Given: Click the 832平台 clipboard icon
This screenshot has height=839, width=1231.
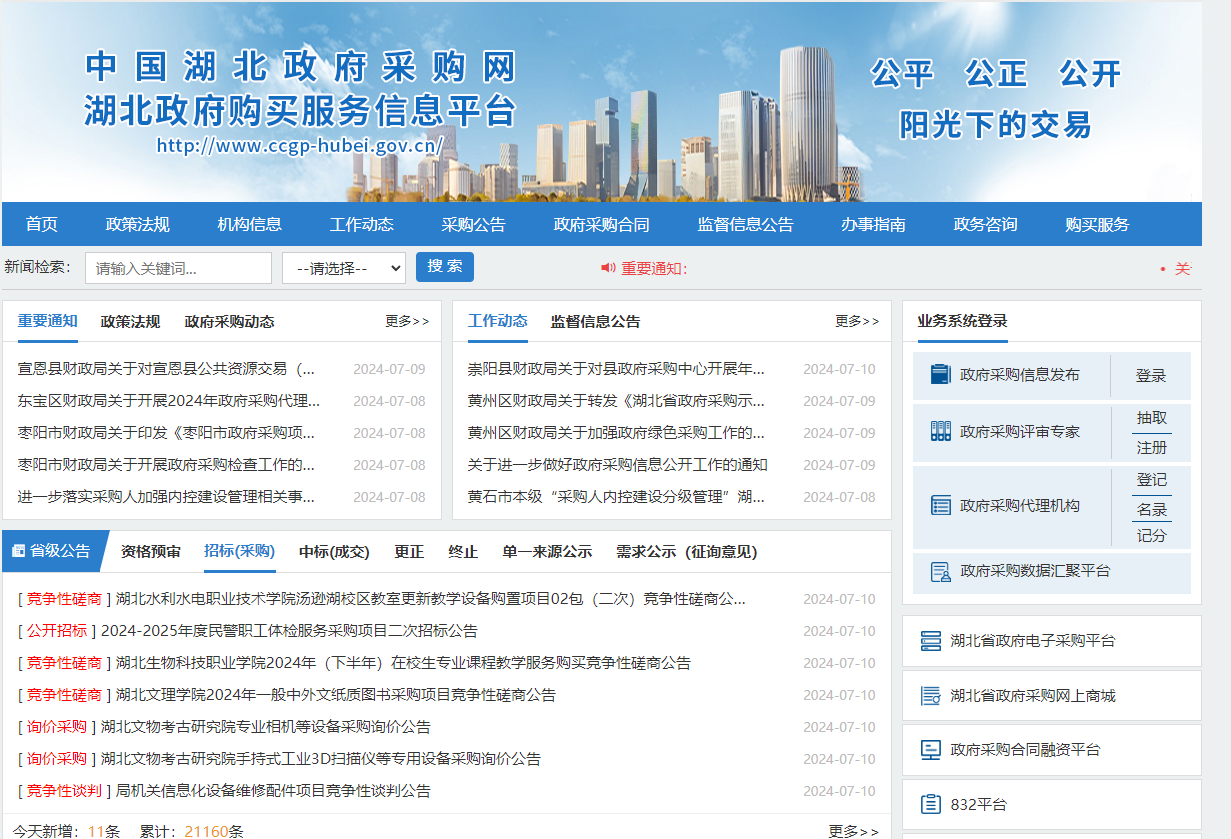Looking at the screenshot, I should click(x=930, y=805).
